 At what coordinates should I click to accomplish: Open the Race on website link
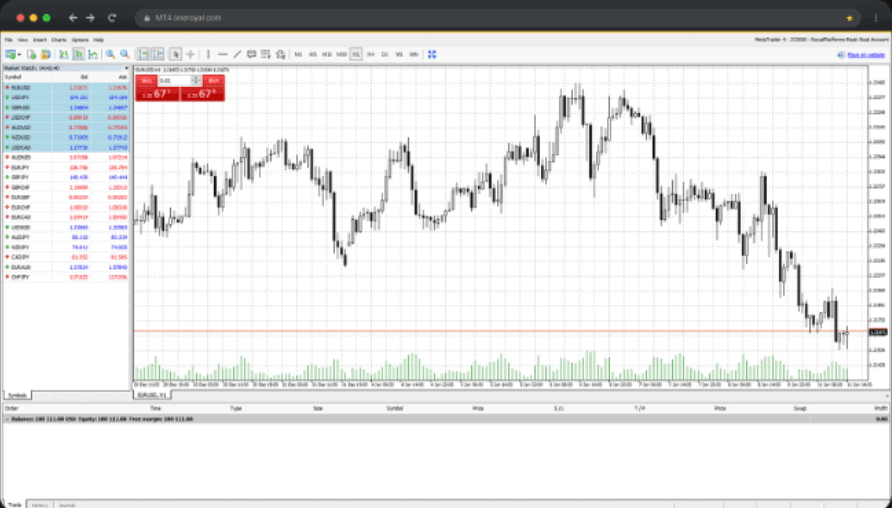(x=865, y=54)
